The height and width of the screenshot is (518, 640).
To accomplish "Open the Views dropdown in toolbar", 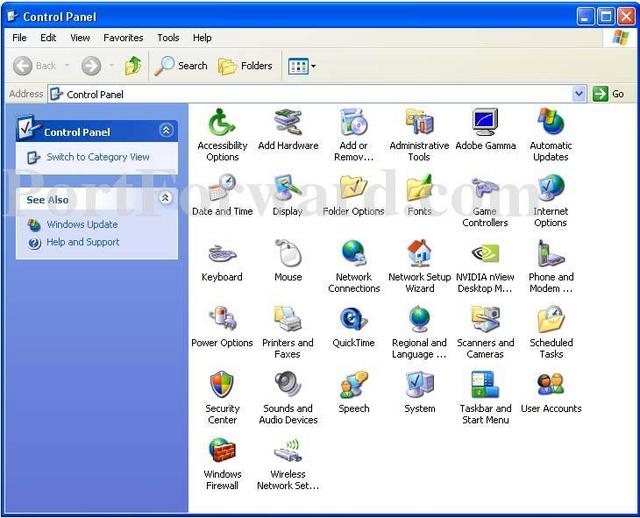I will coord(302,66).
